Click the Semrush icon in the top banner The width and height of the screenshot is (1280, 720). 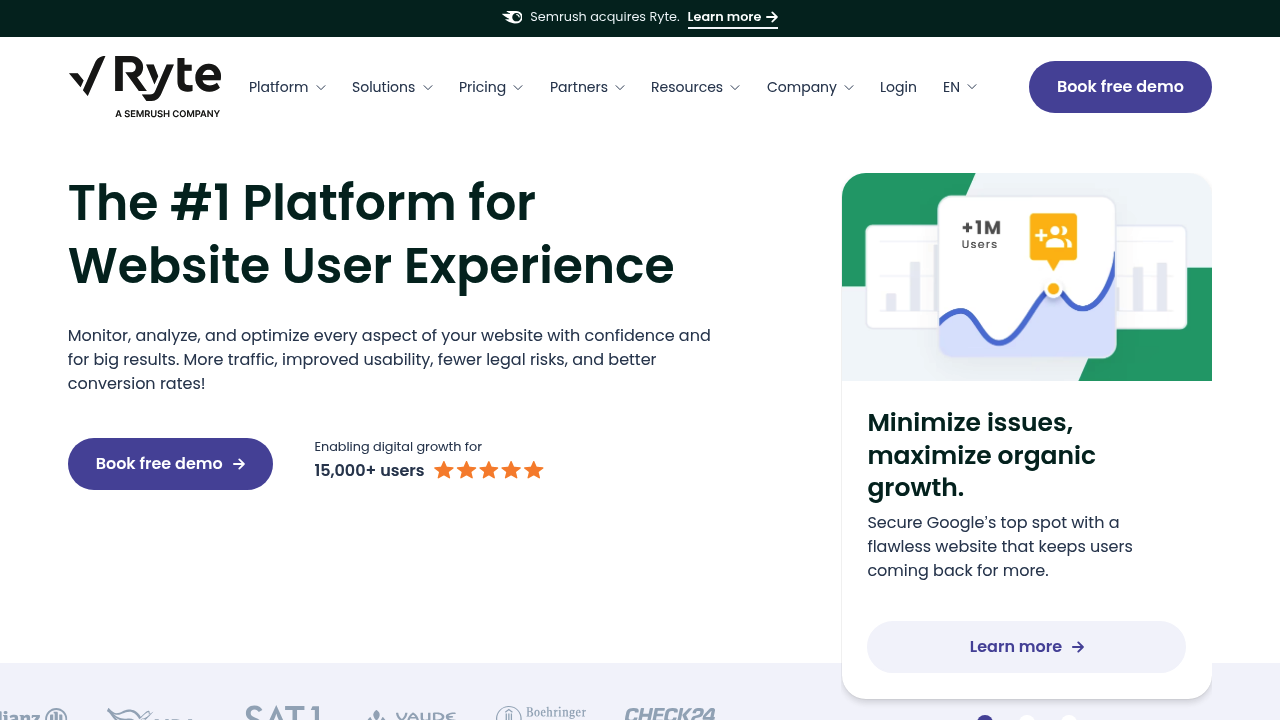click(x=512, y=17)
